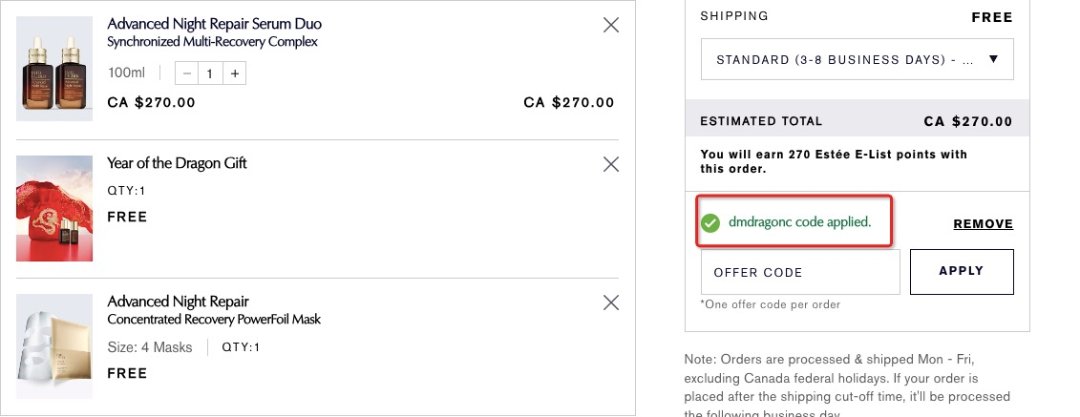Expand shipping options using the arrow
Viewport: 1080px width, 417px height.
(x=993, y=59)
